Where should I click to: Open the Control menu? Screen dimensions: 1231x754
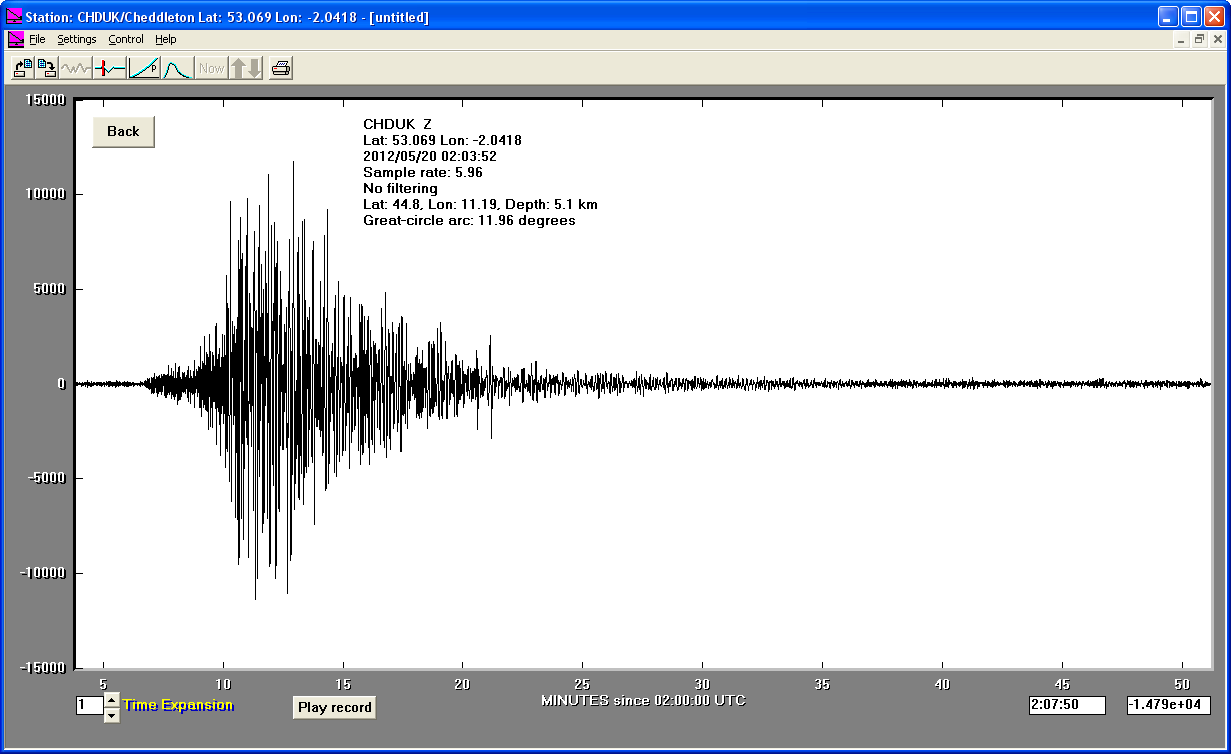click(x=126, y=39)
